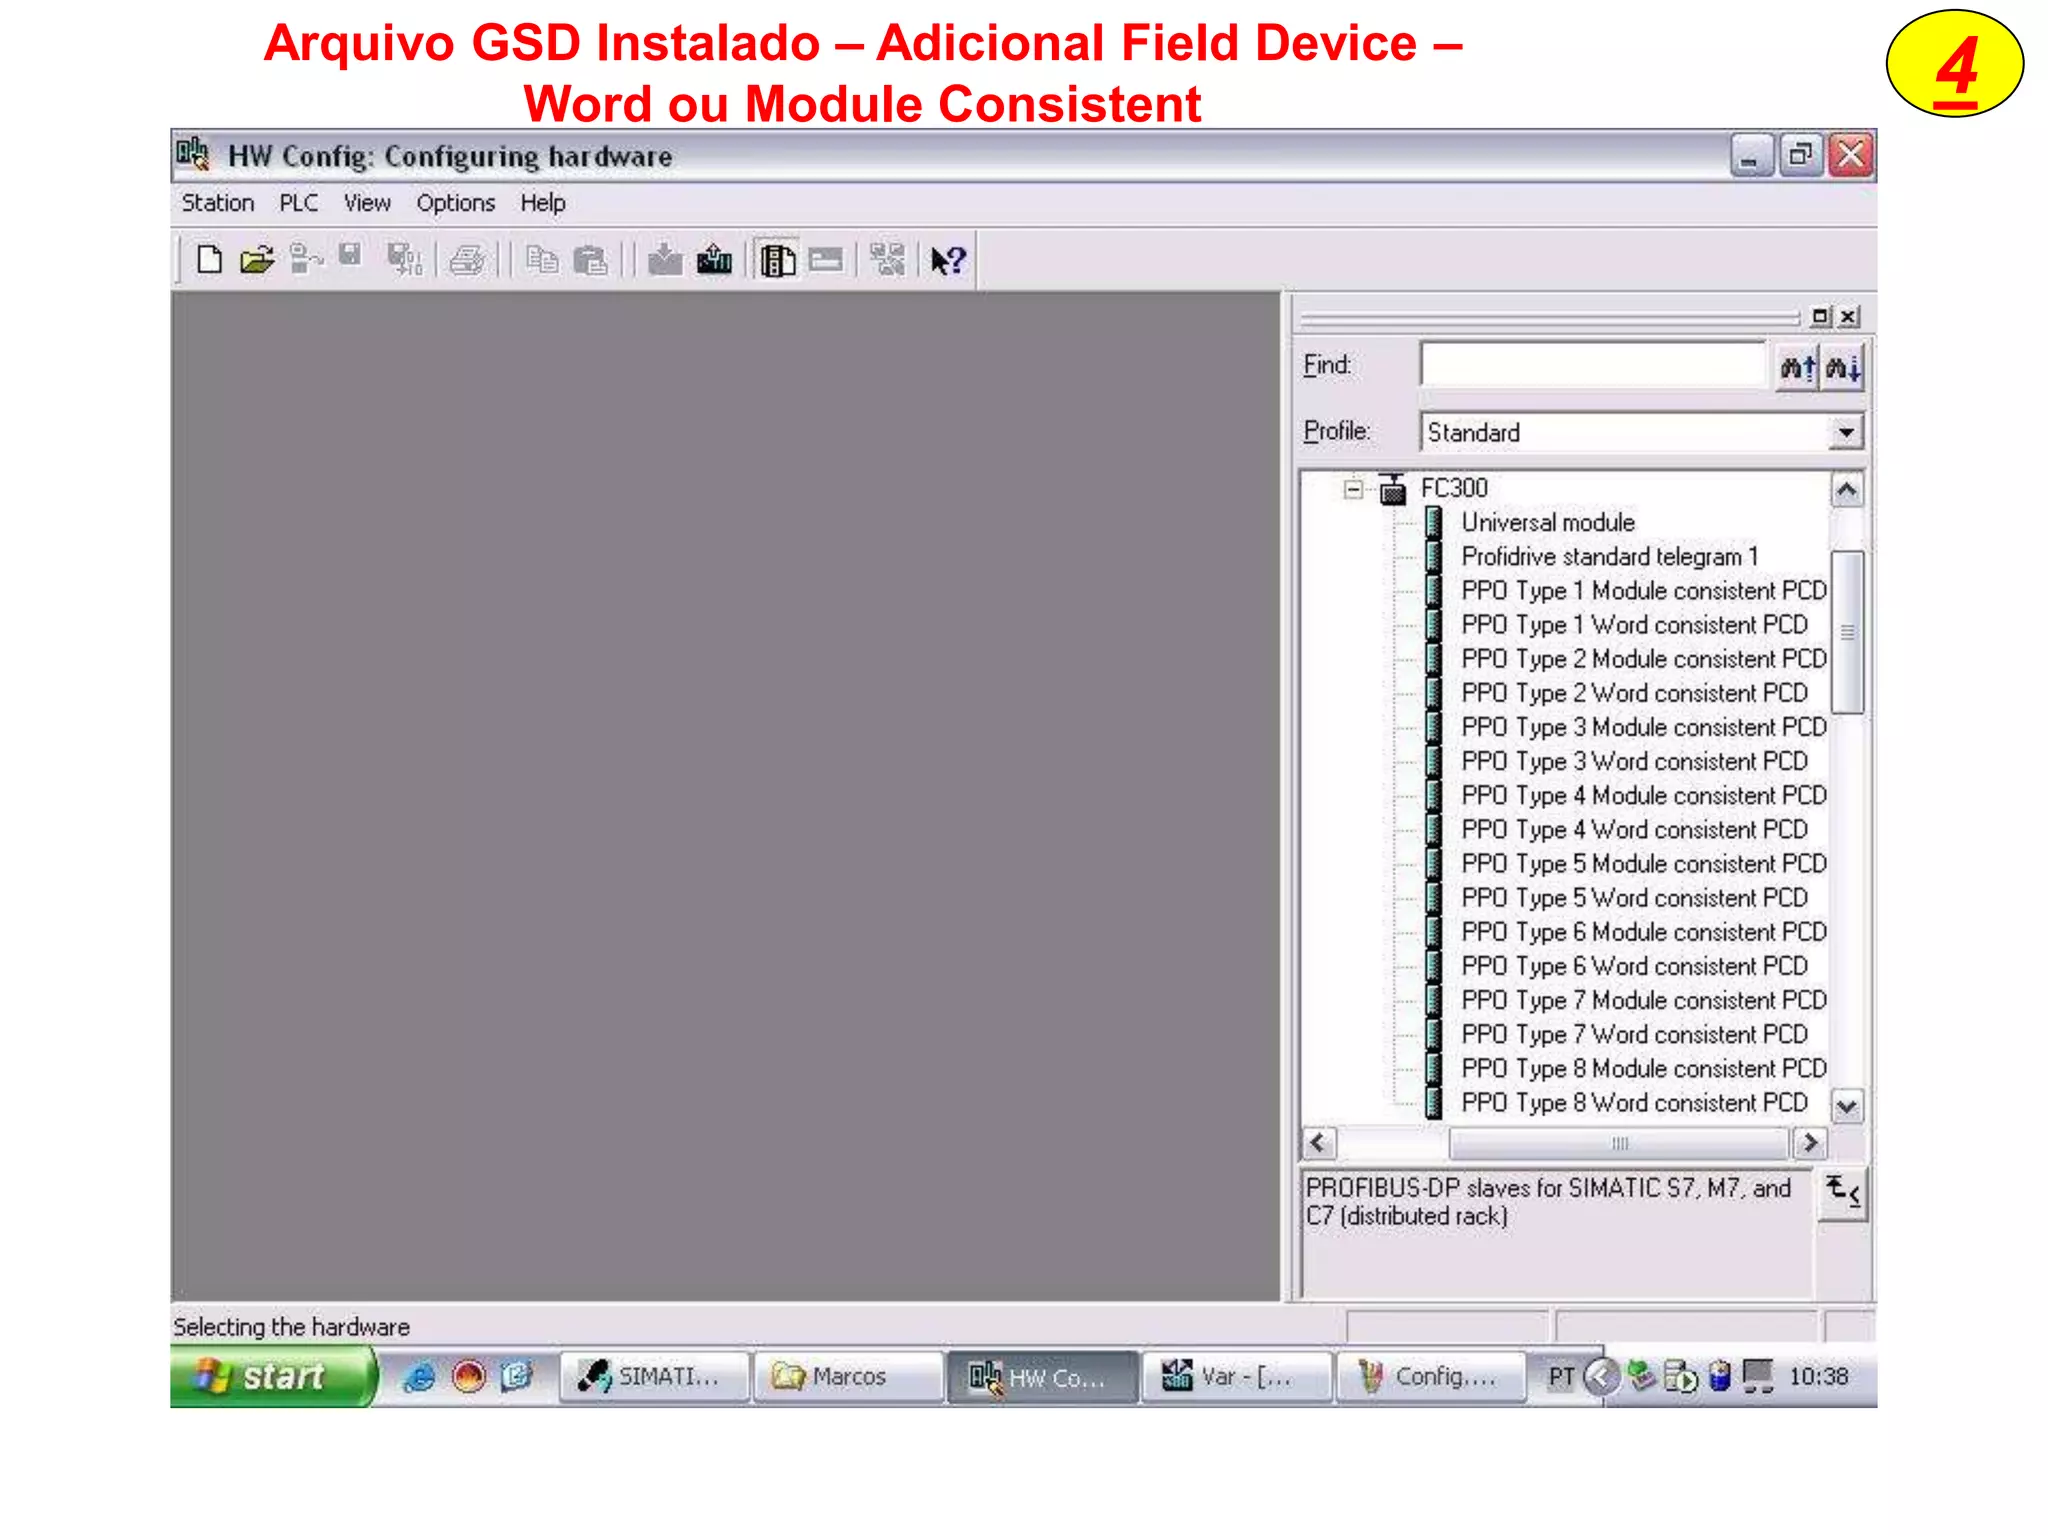Select PPO Type 7 Word consistent PCD
Image resolution: width=2048 pixels, height=1536 pixels.
pyautogui.click(x=1634, y=1033)
